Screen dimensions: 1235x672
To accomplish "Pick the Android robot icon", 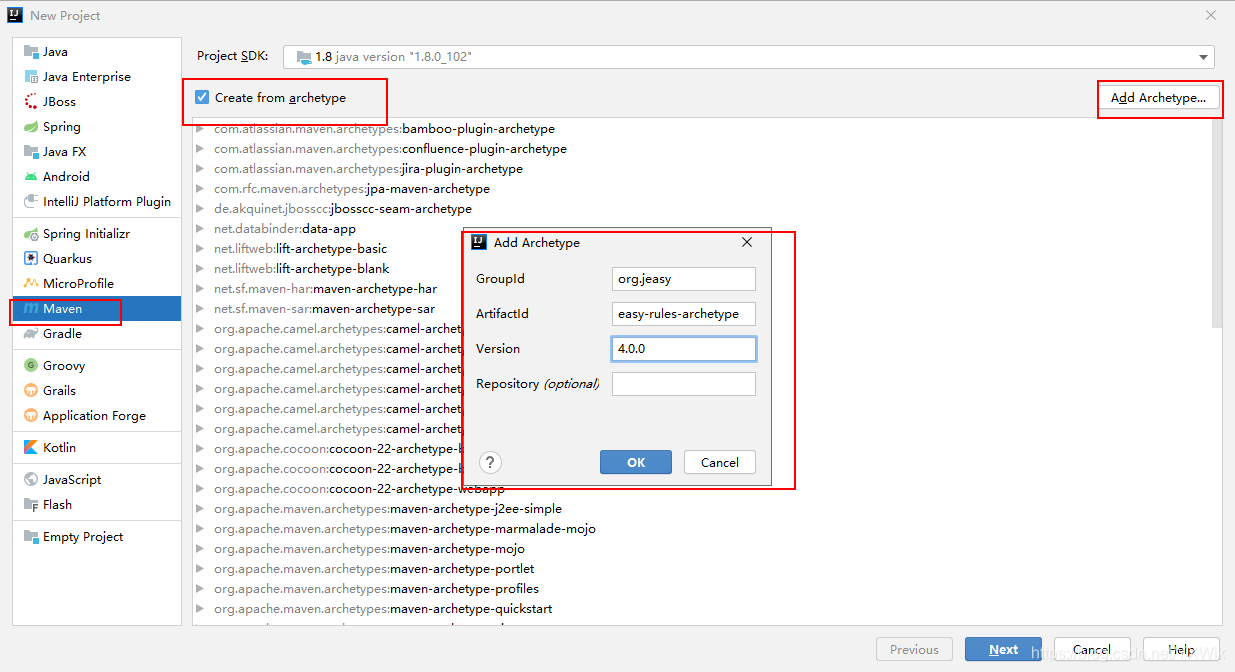I will point(31,177).
